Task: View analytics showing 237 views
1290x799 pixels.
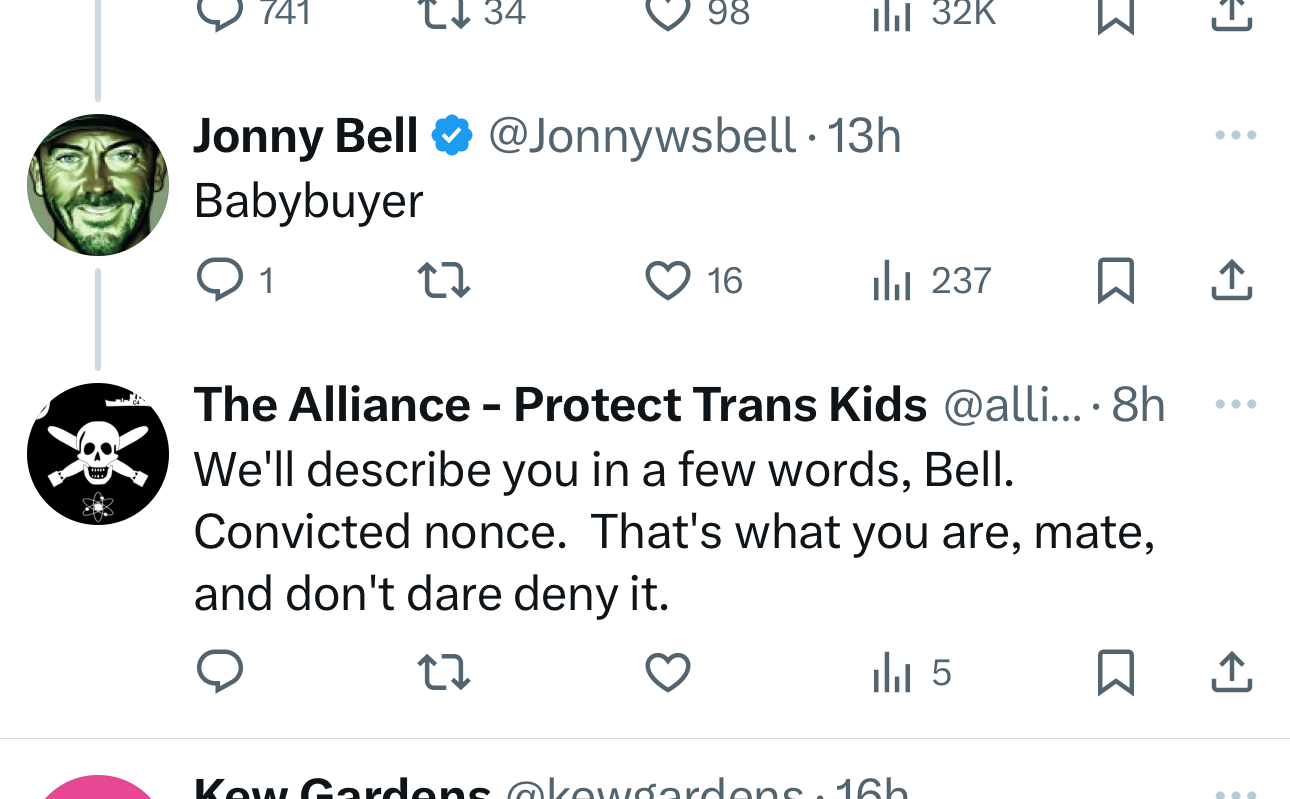Action: tap(932, 281)
